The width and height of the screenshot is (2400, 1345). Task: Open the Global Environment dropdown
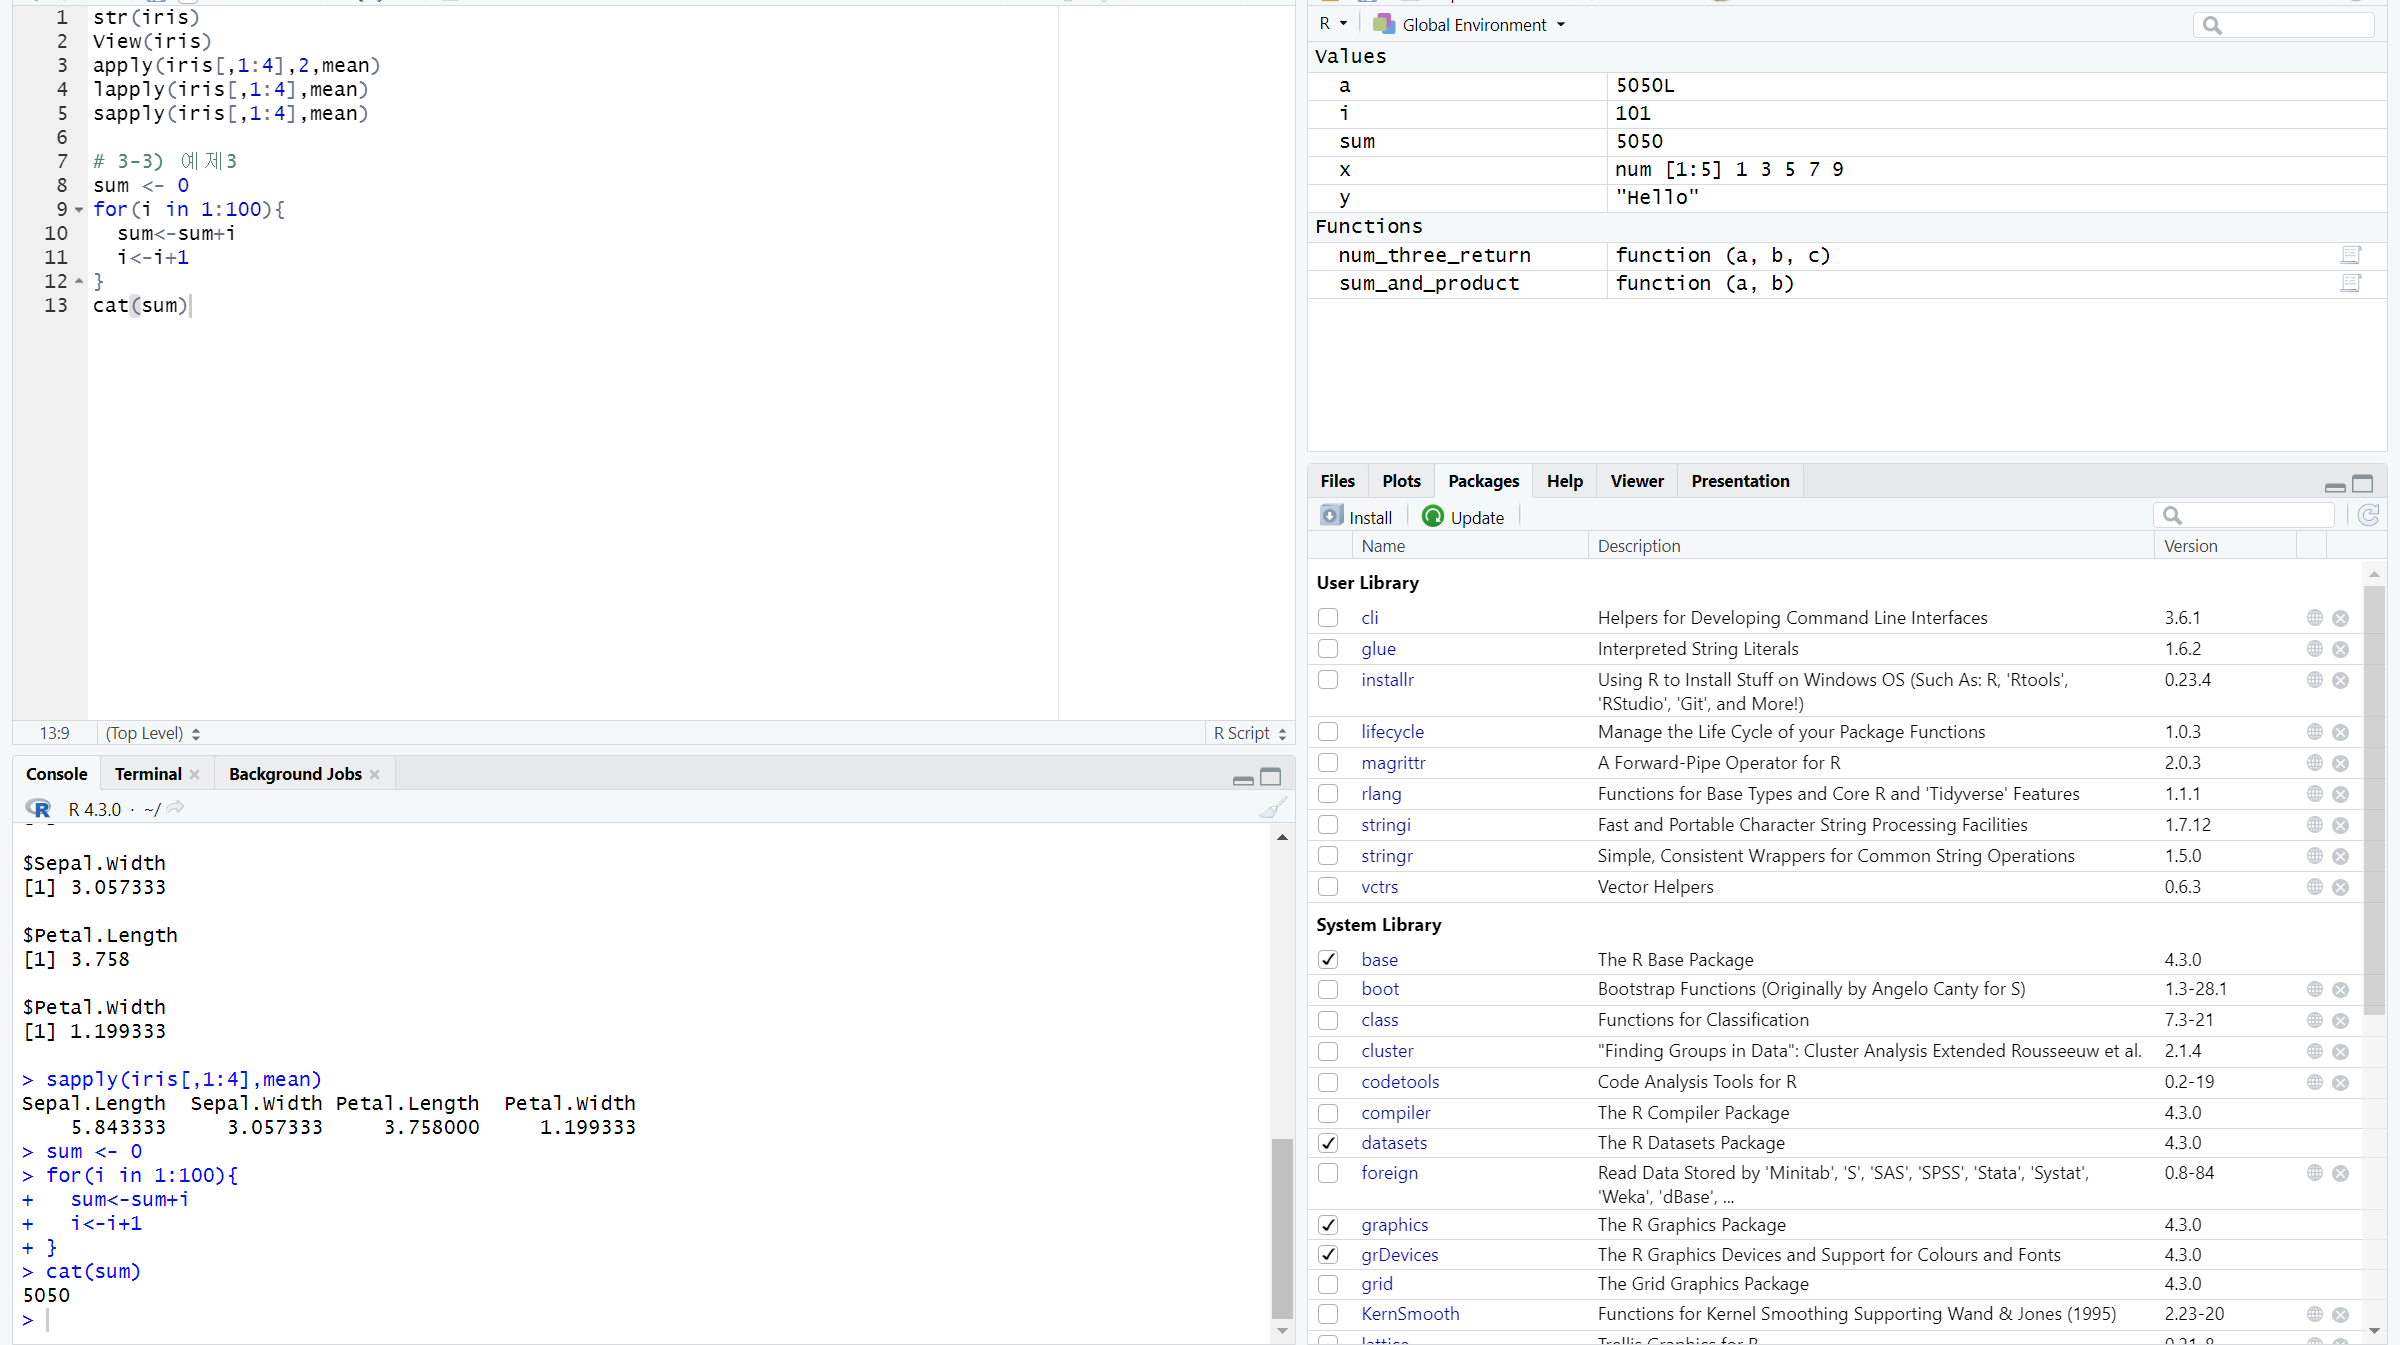tap(1472, 24)
